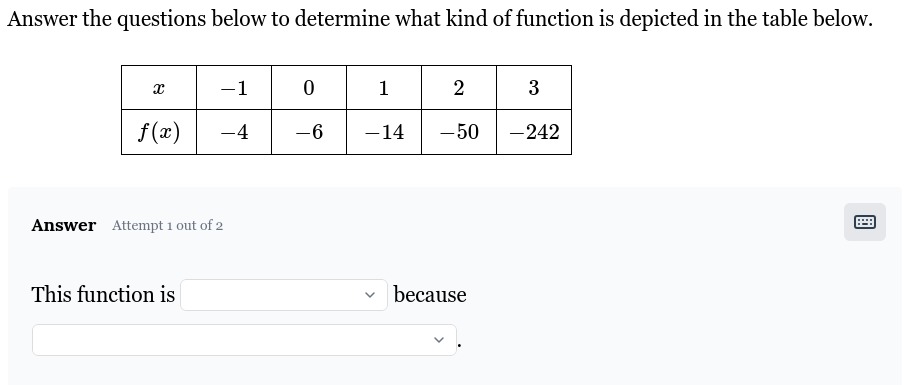Open the function type dropdown
The height and width of the screenshot is (385, 908).
[x=284, y=295]
